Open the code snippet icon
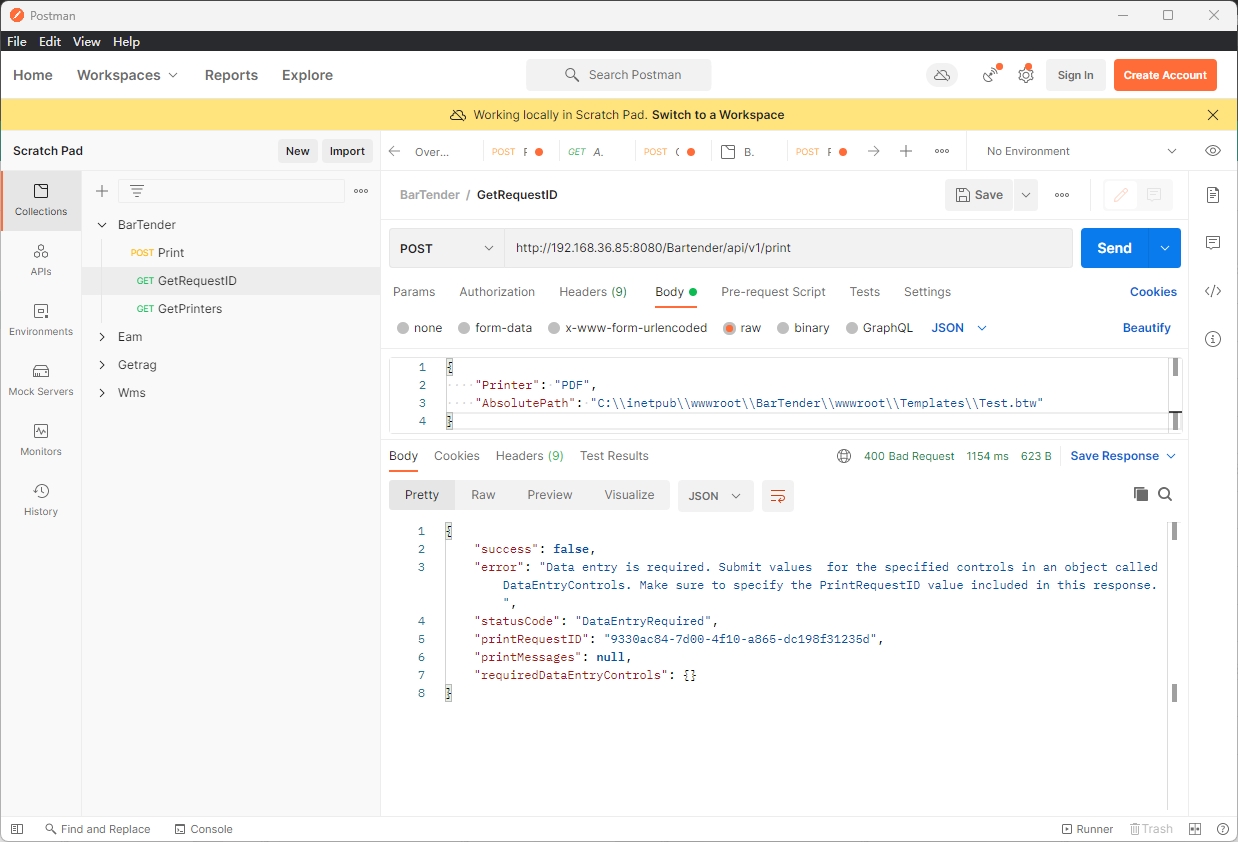This screenshot has height=842, width=1238. 1213,291
